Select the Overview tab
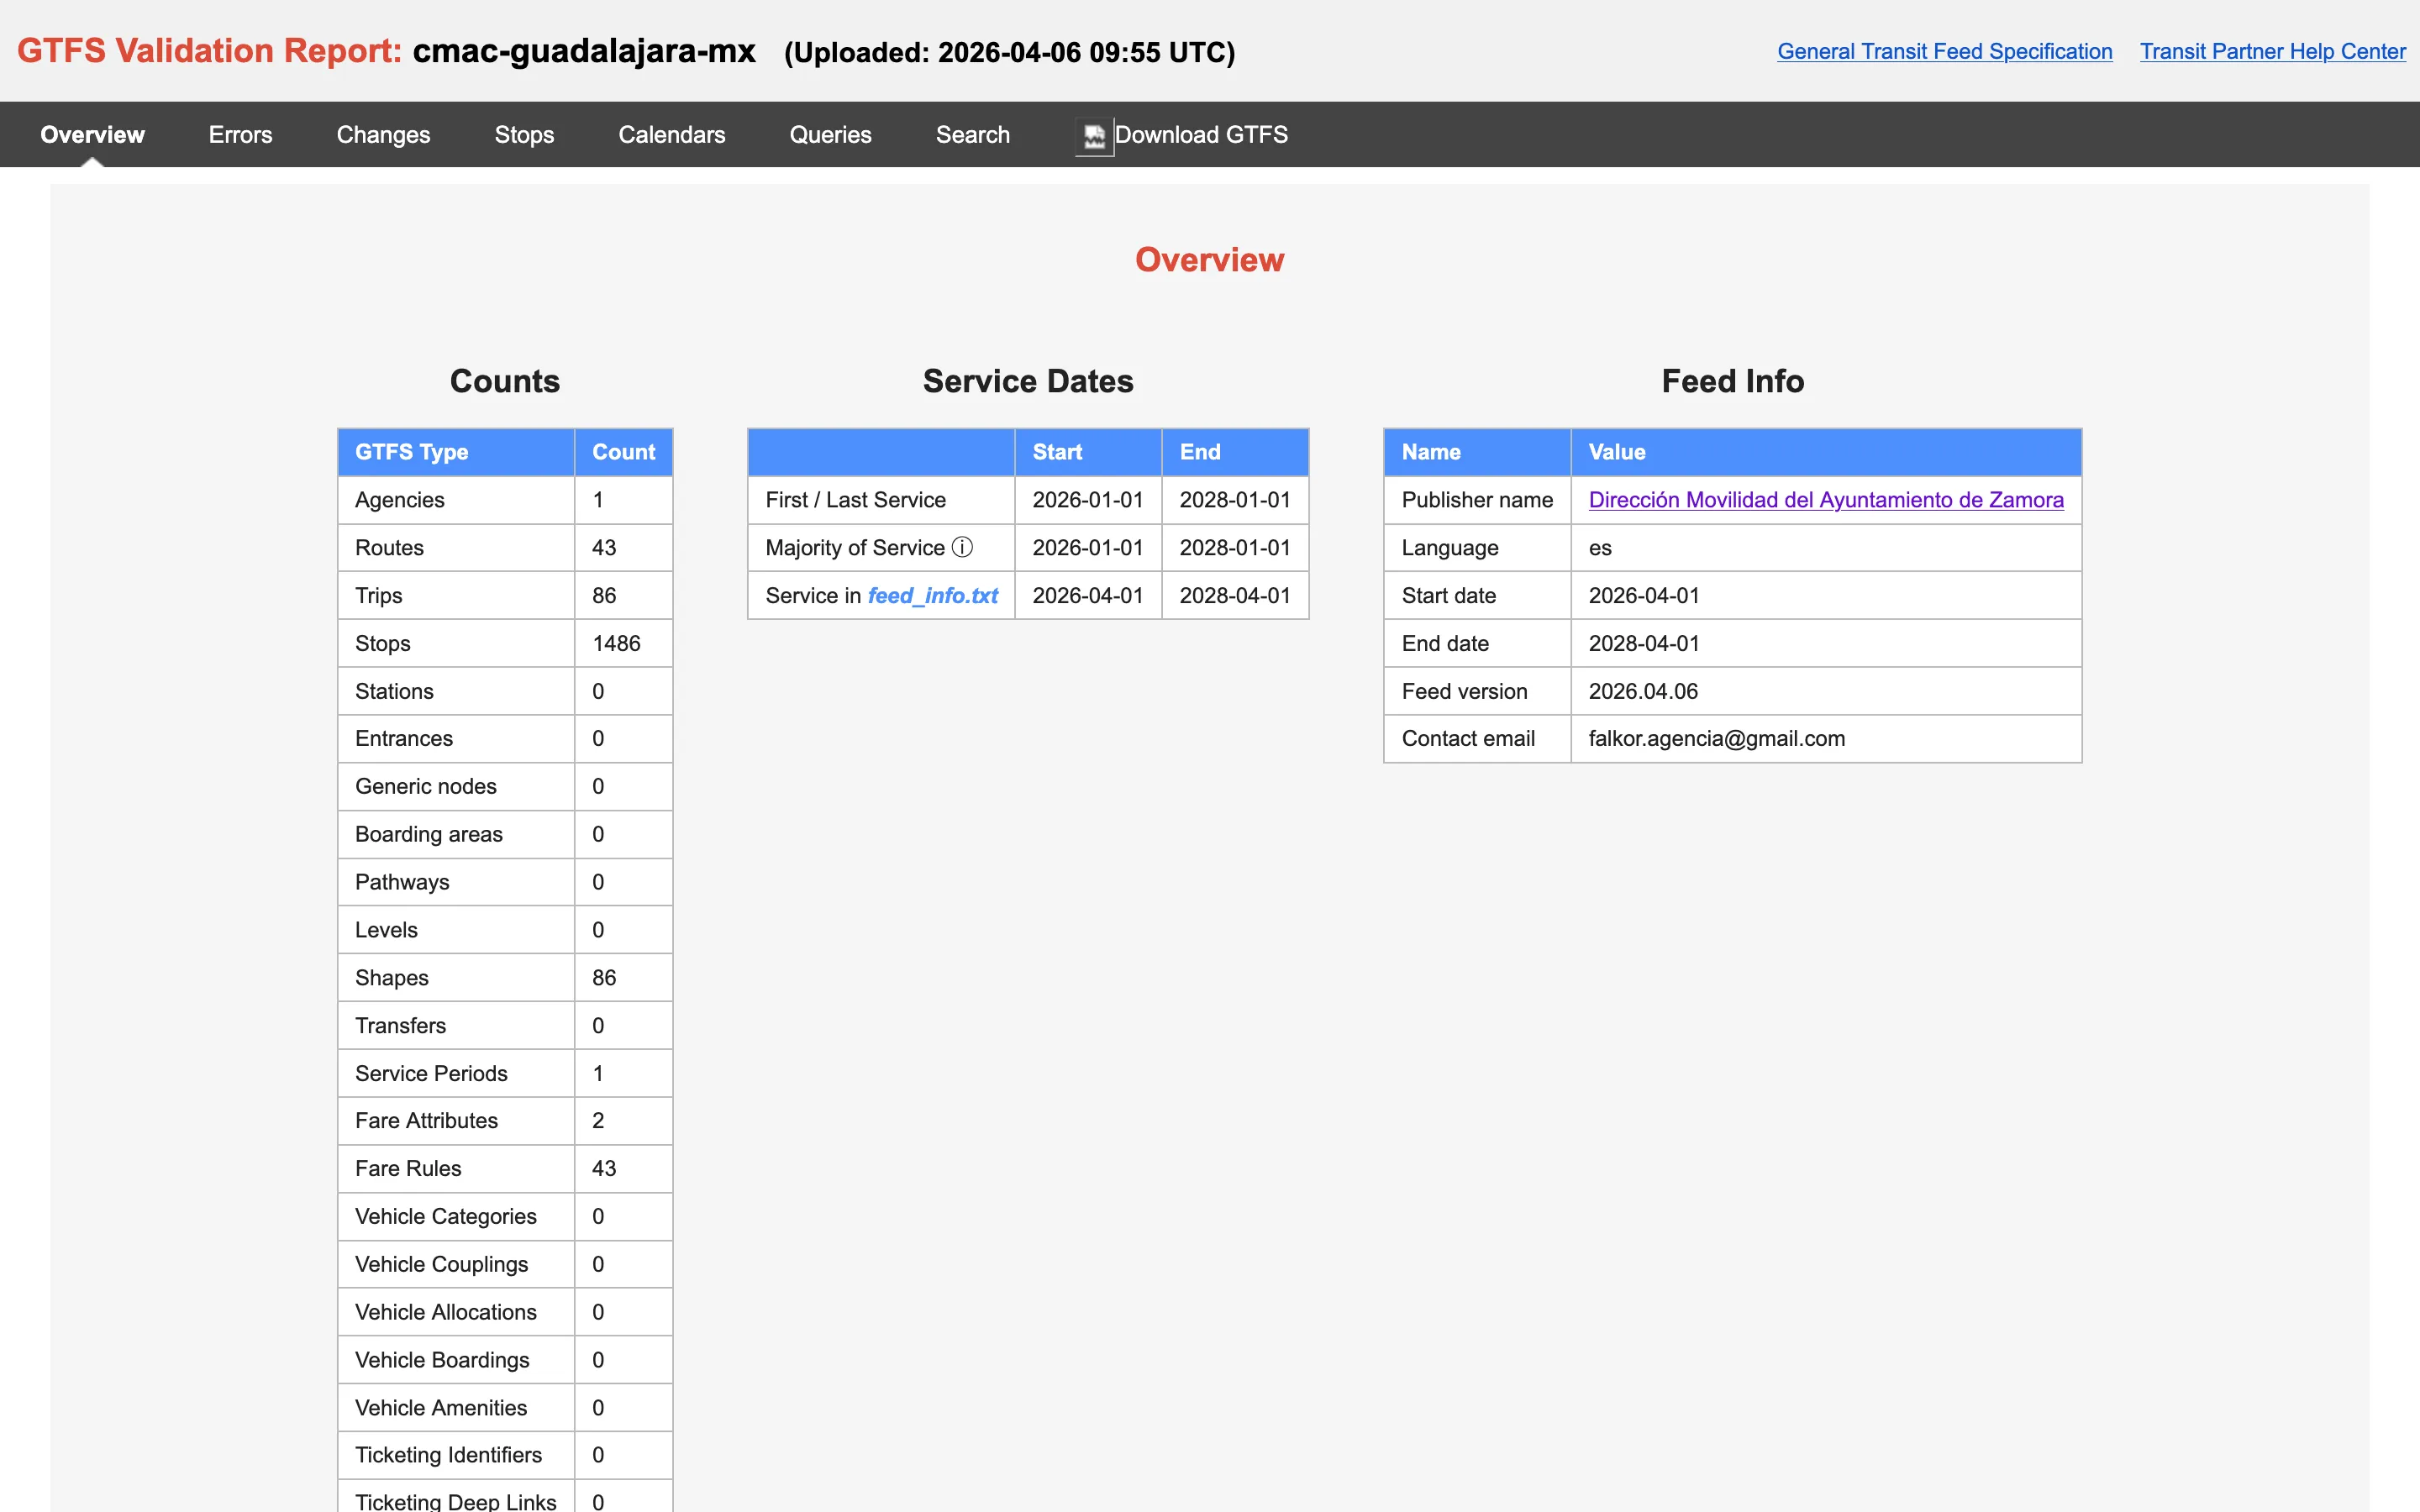2420x1512 pixels. click(92, 134)
